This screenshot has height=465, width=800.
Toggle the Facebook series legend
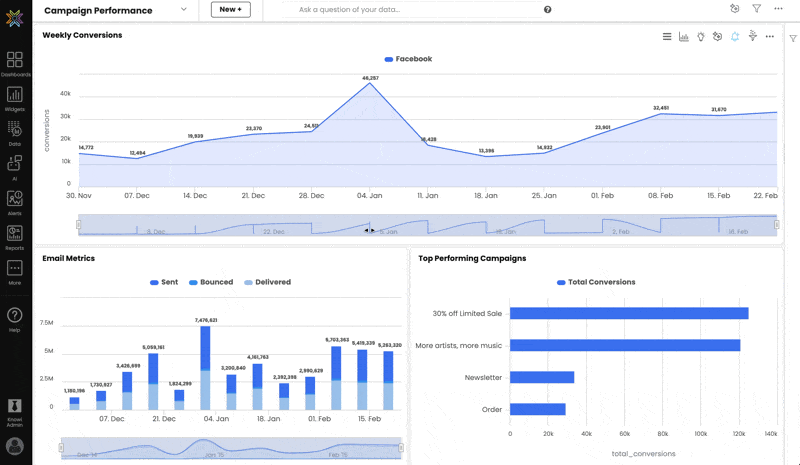[408, 59]
